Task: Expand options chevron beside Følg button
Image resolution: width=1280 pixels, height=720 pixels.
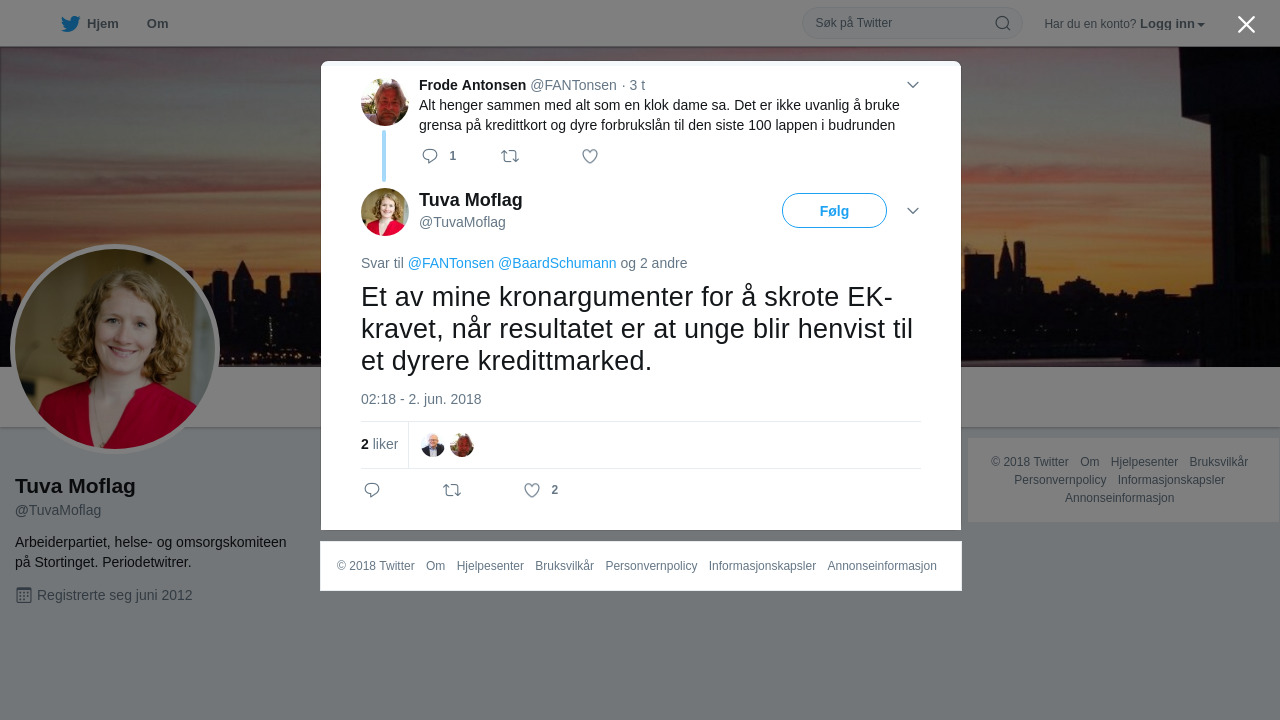Action: click(913, 211)
